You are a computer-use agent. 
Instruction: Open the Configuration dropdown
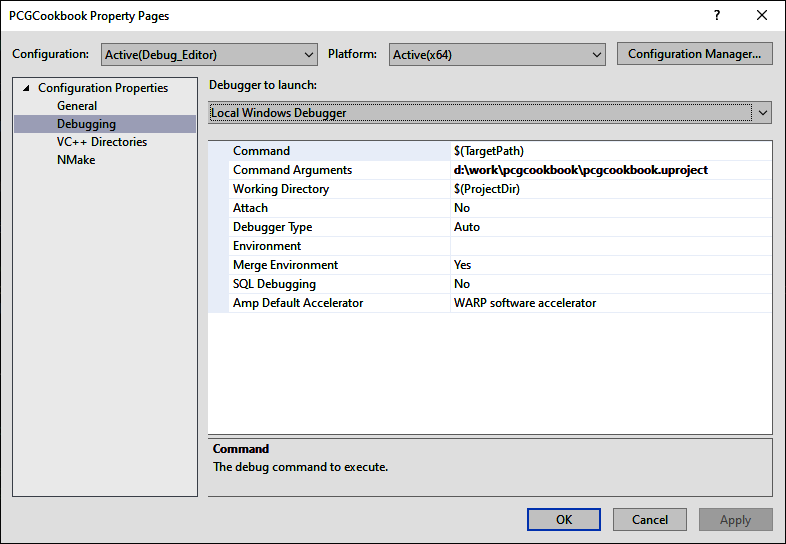pos(210,55)
